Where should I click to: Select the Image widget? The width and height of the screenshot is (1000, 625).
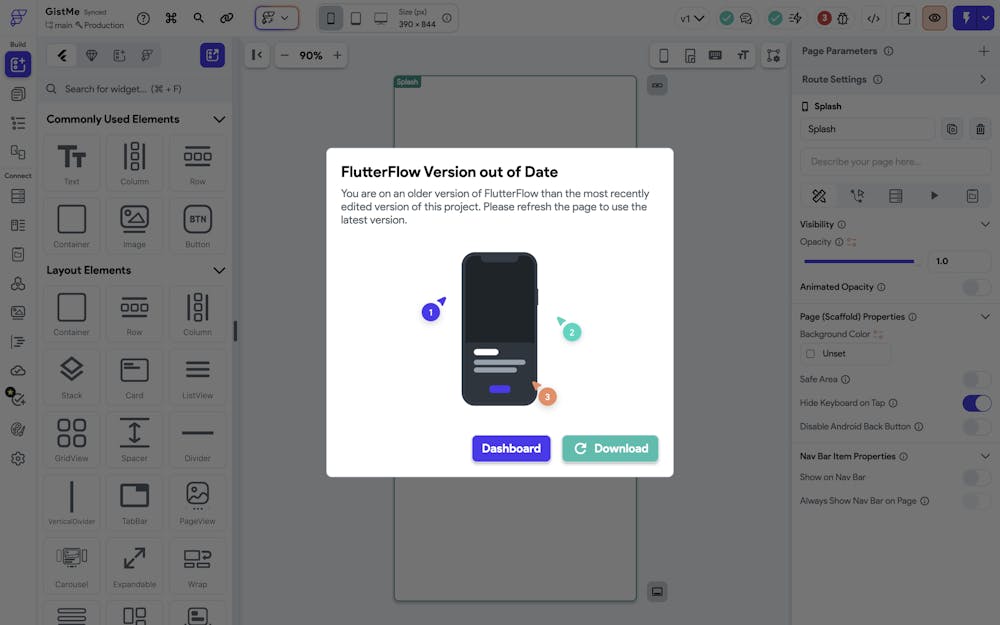(134, 226)
